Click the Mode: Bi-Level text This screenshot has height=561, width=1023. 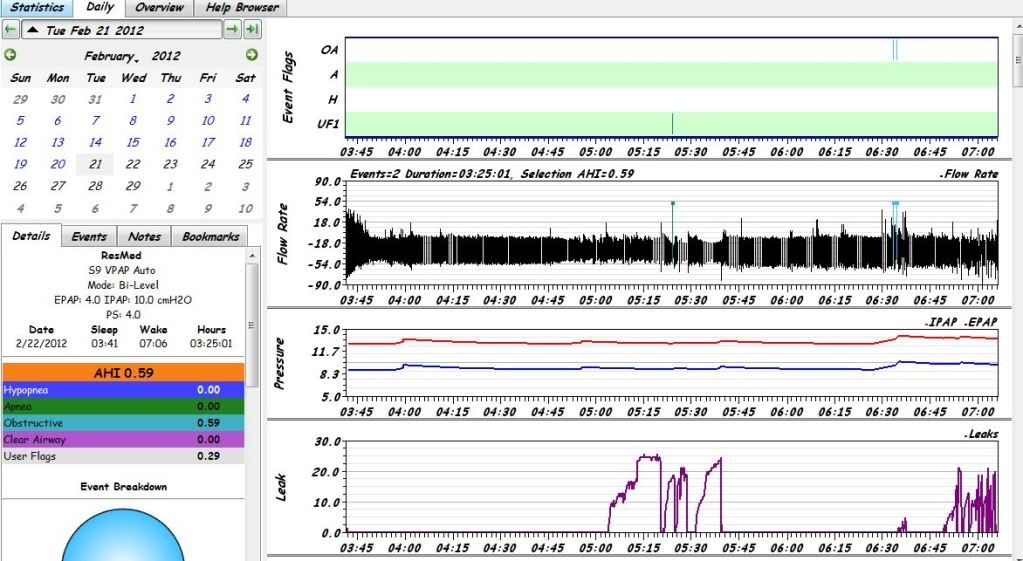pyautogui.click(x=123, y=285)
